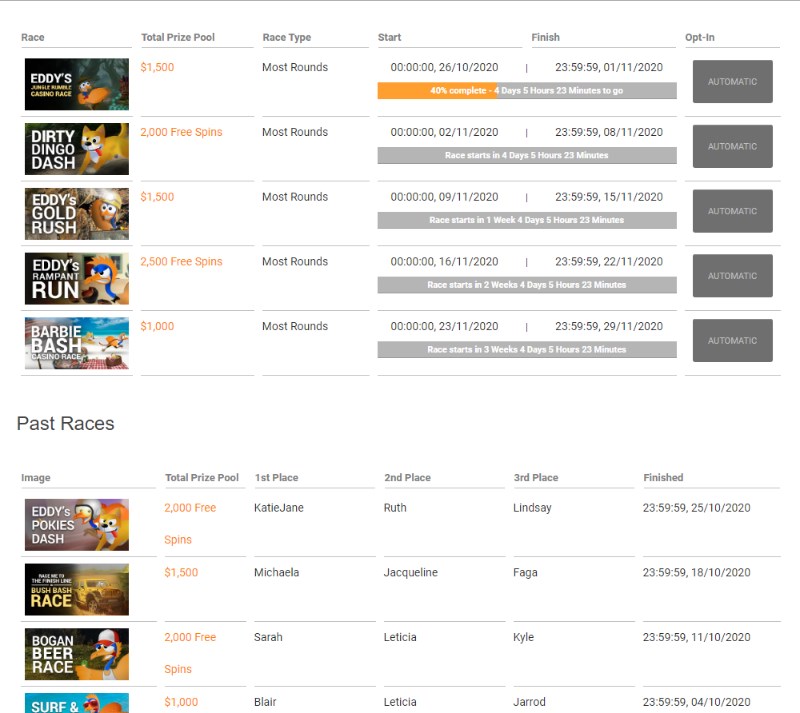Click the 40% complete progress bar
Image resolution: width=800 pixels, height=713 pixels.
pos(527,91)
